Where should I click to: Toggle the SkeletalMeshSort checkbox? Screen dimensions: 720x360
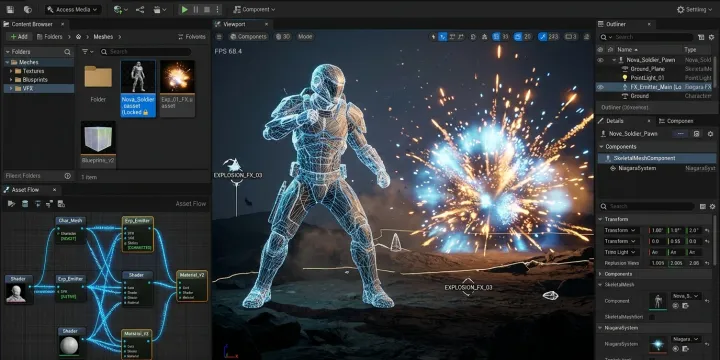[652, 317]
